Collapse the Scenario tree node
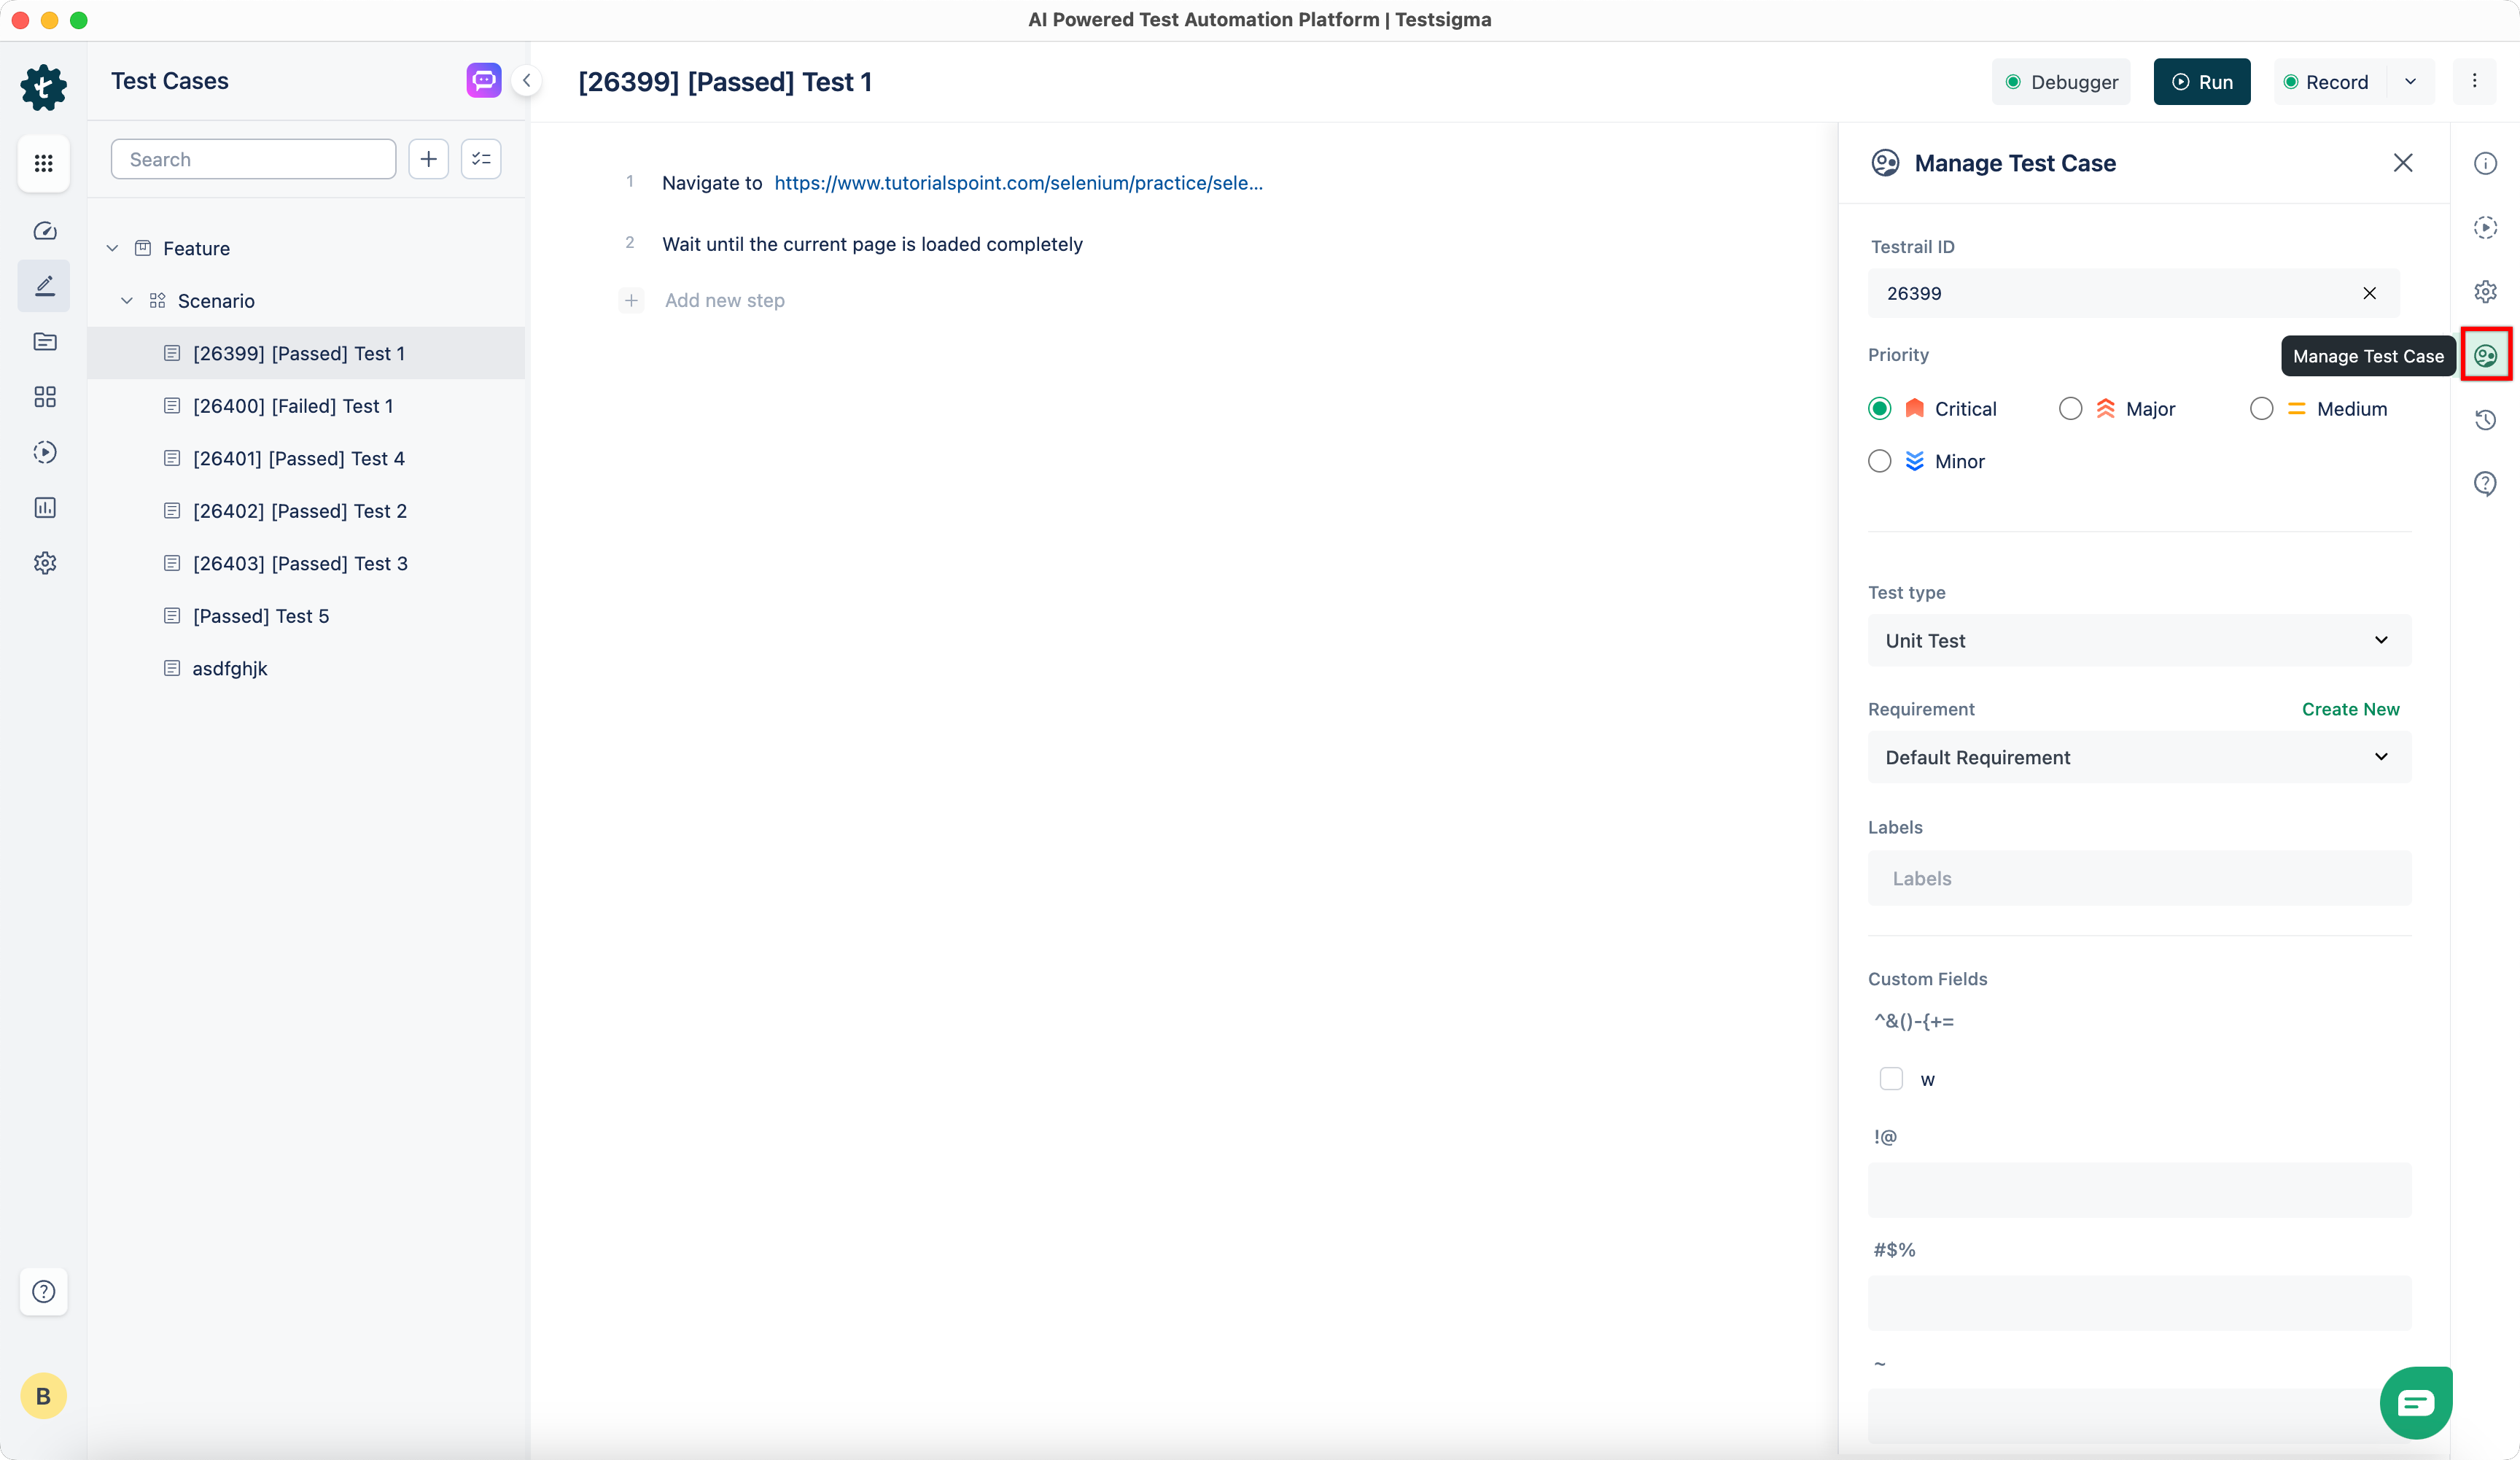This screenshot has height=1460, width=2520. [127, 300]
